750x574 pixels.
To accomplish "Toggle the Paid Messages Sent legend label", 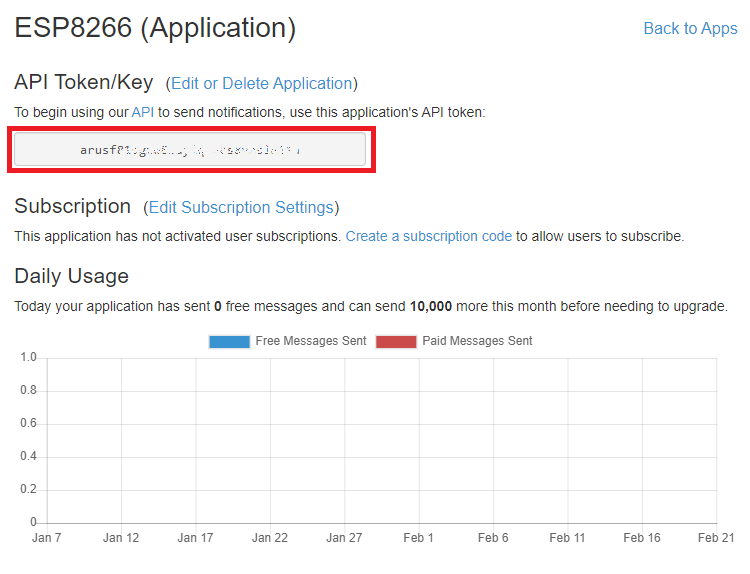I will 477,341.
